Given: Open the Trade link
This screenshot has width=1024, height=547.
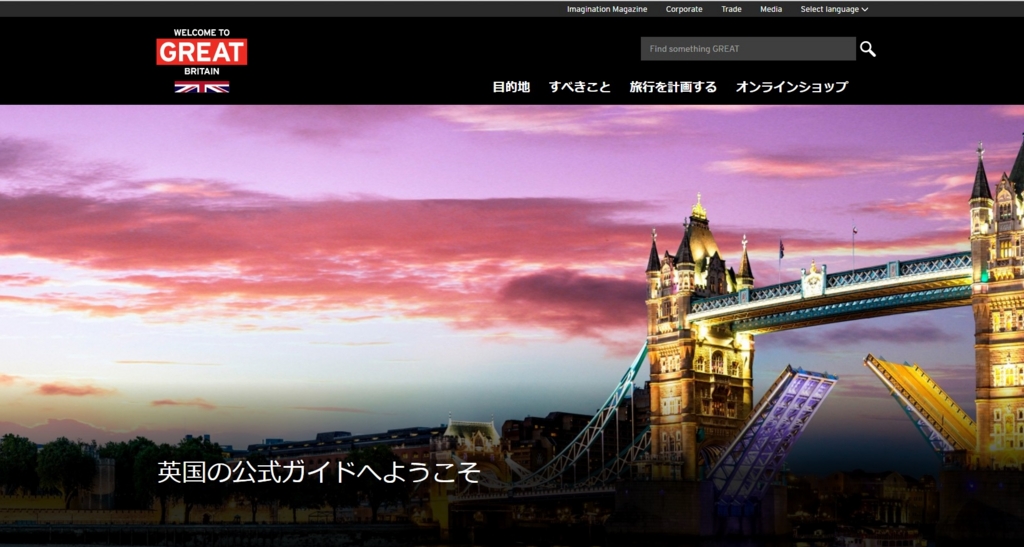Looking at the screenshot, I should pyautogui.click(x=731, y=9).
